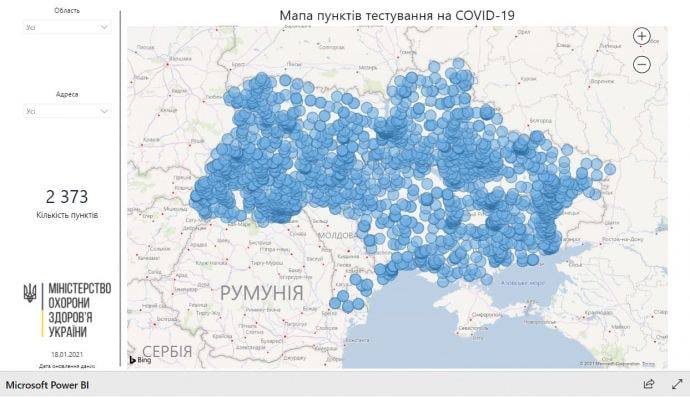
Task: Click the Ministry of Health of Ukraine logo
Action: coord(67,310)
